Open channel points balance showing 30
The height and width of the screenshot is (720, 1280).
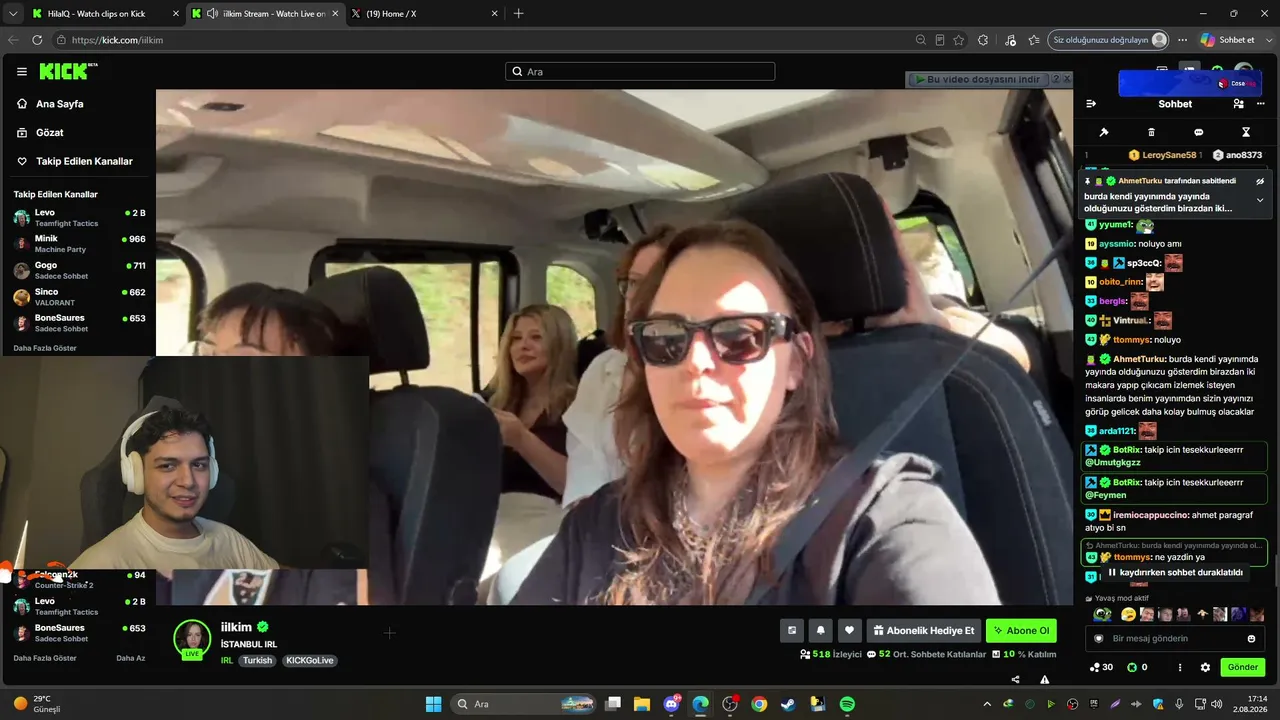(1101, 667)
